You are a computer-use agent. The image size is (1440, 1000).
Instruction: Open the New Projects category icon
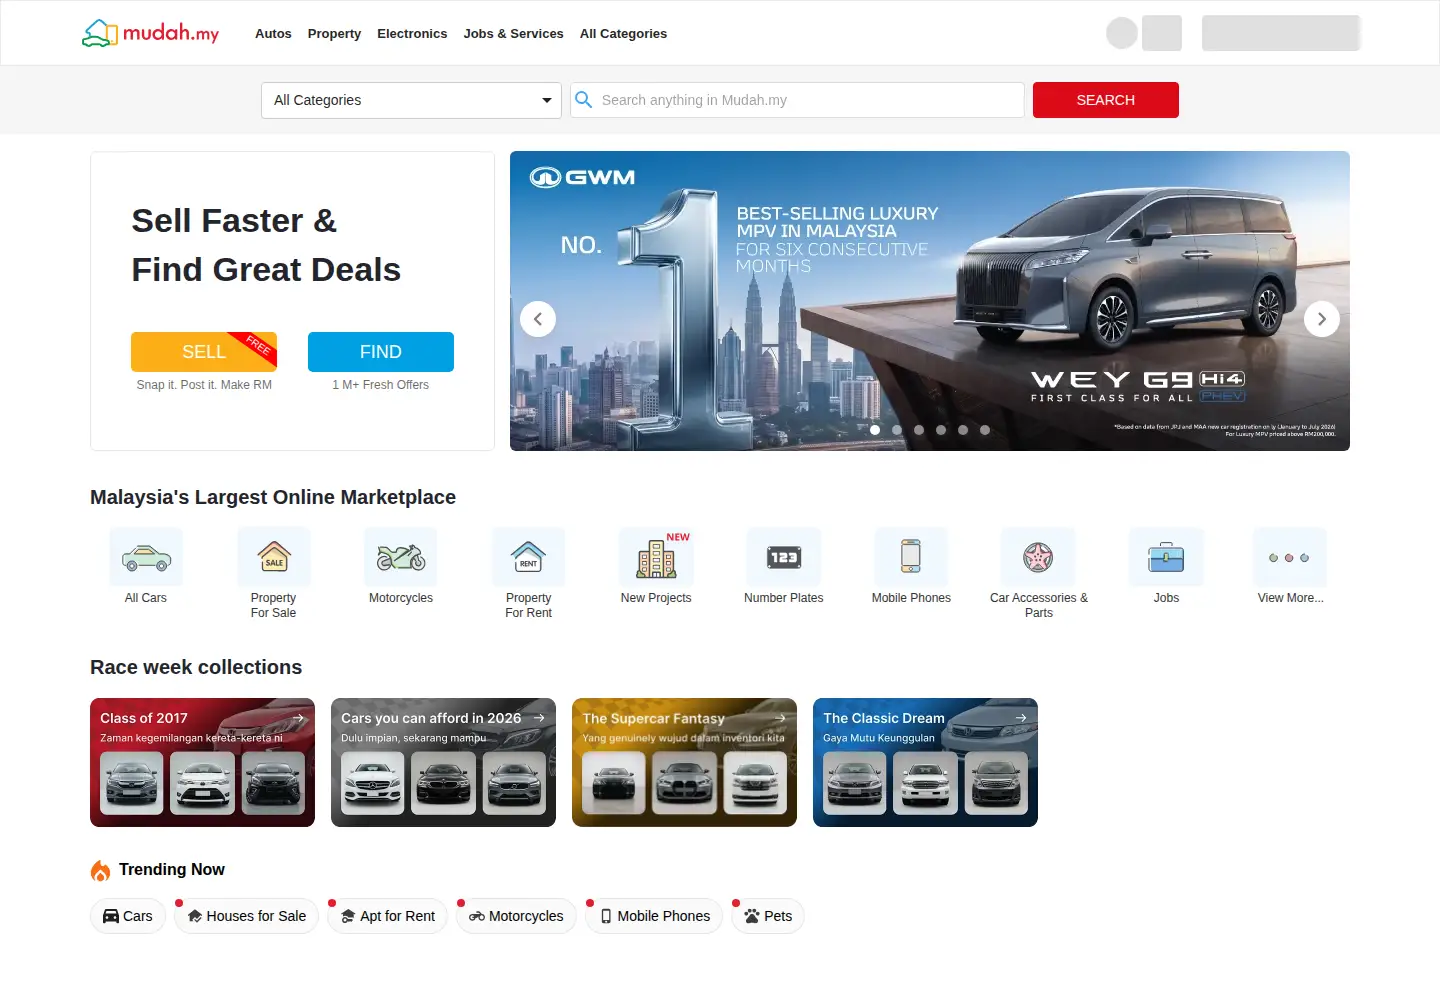tap(656, 557)
